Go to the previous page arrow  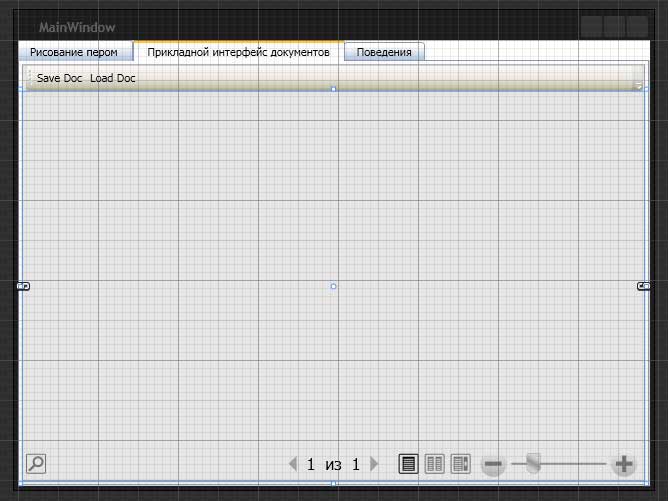293,464
